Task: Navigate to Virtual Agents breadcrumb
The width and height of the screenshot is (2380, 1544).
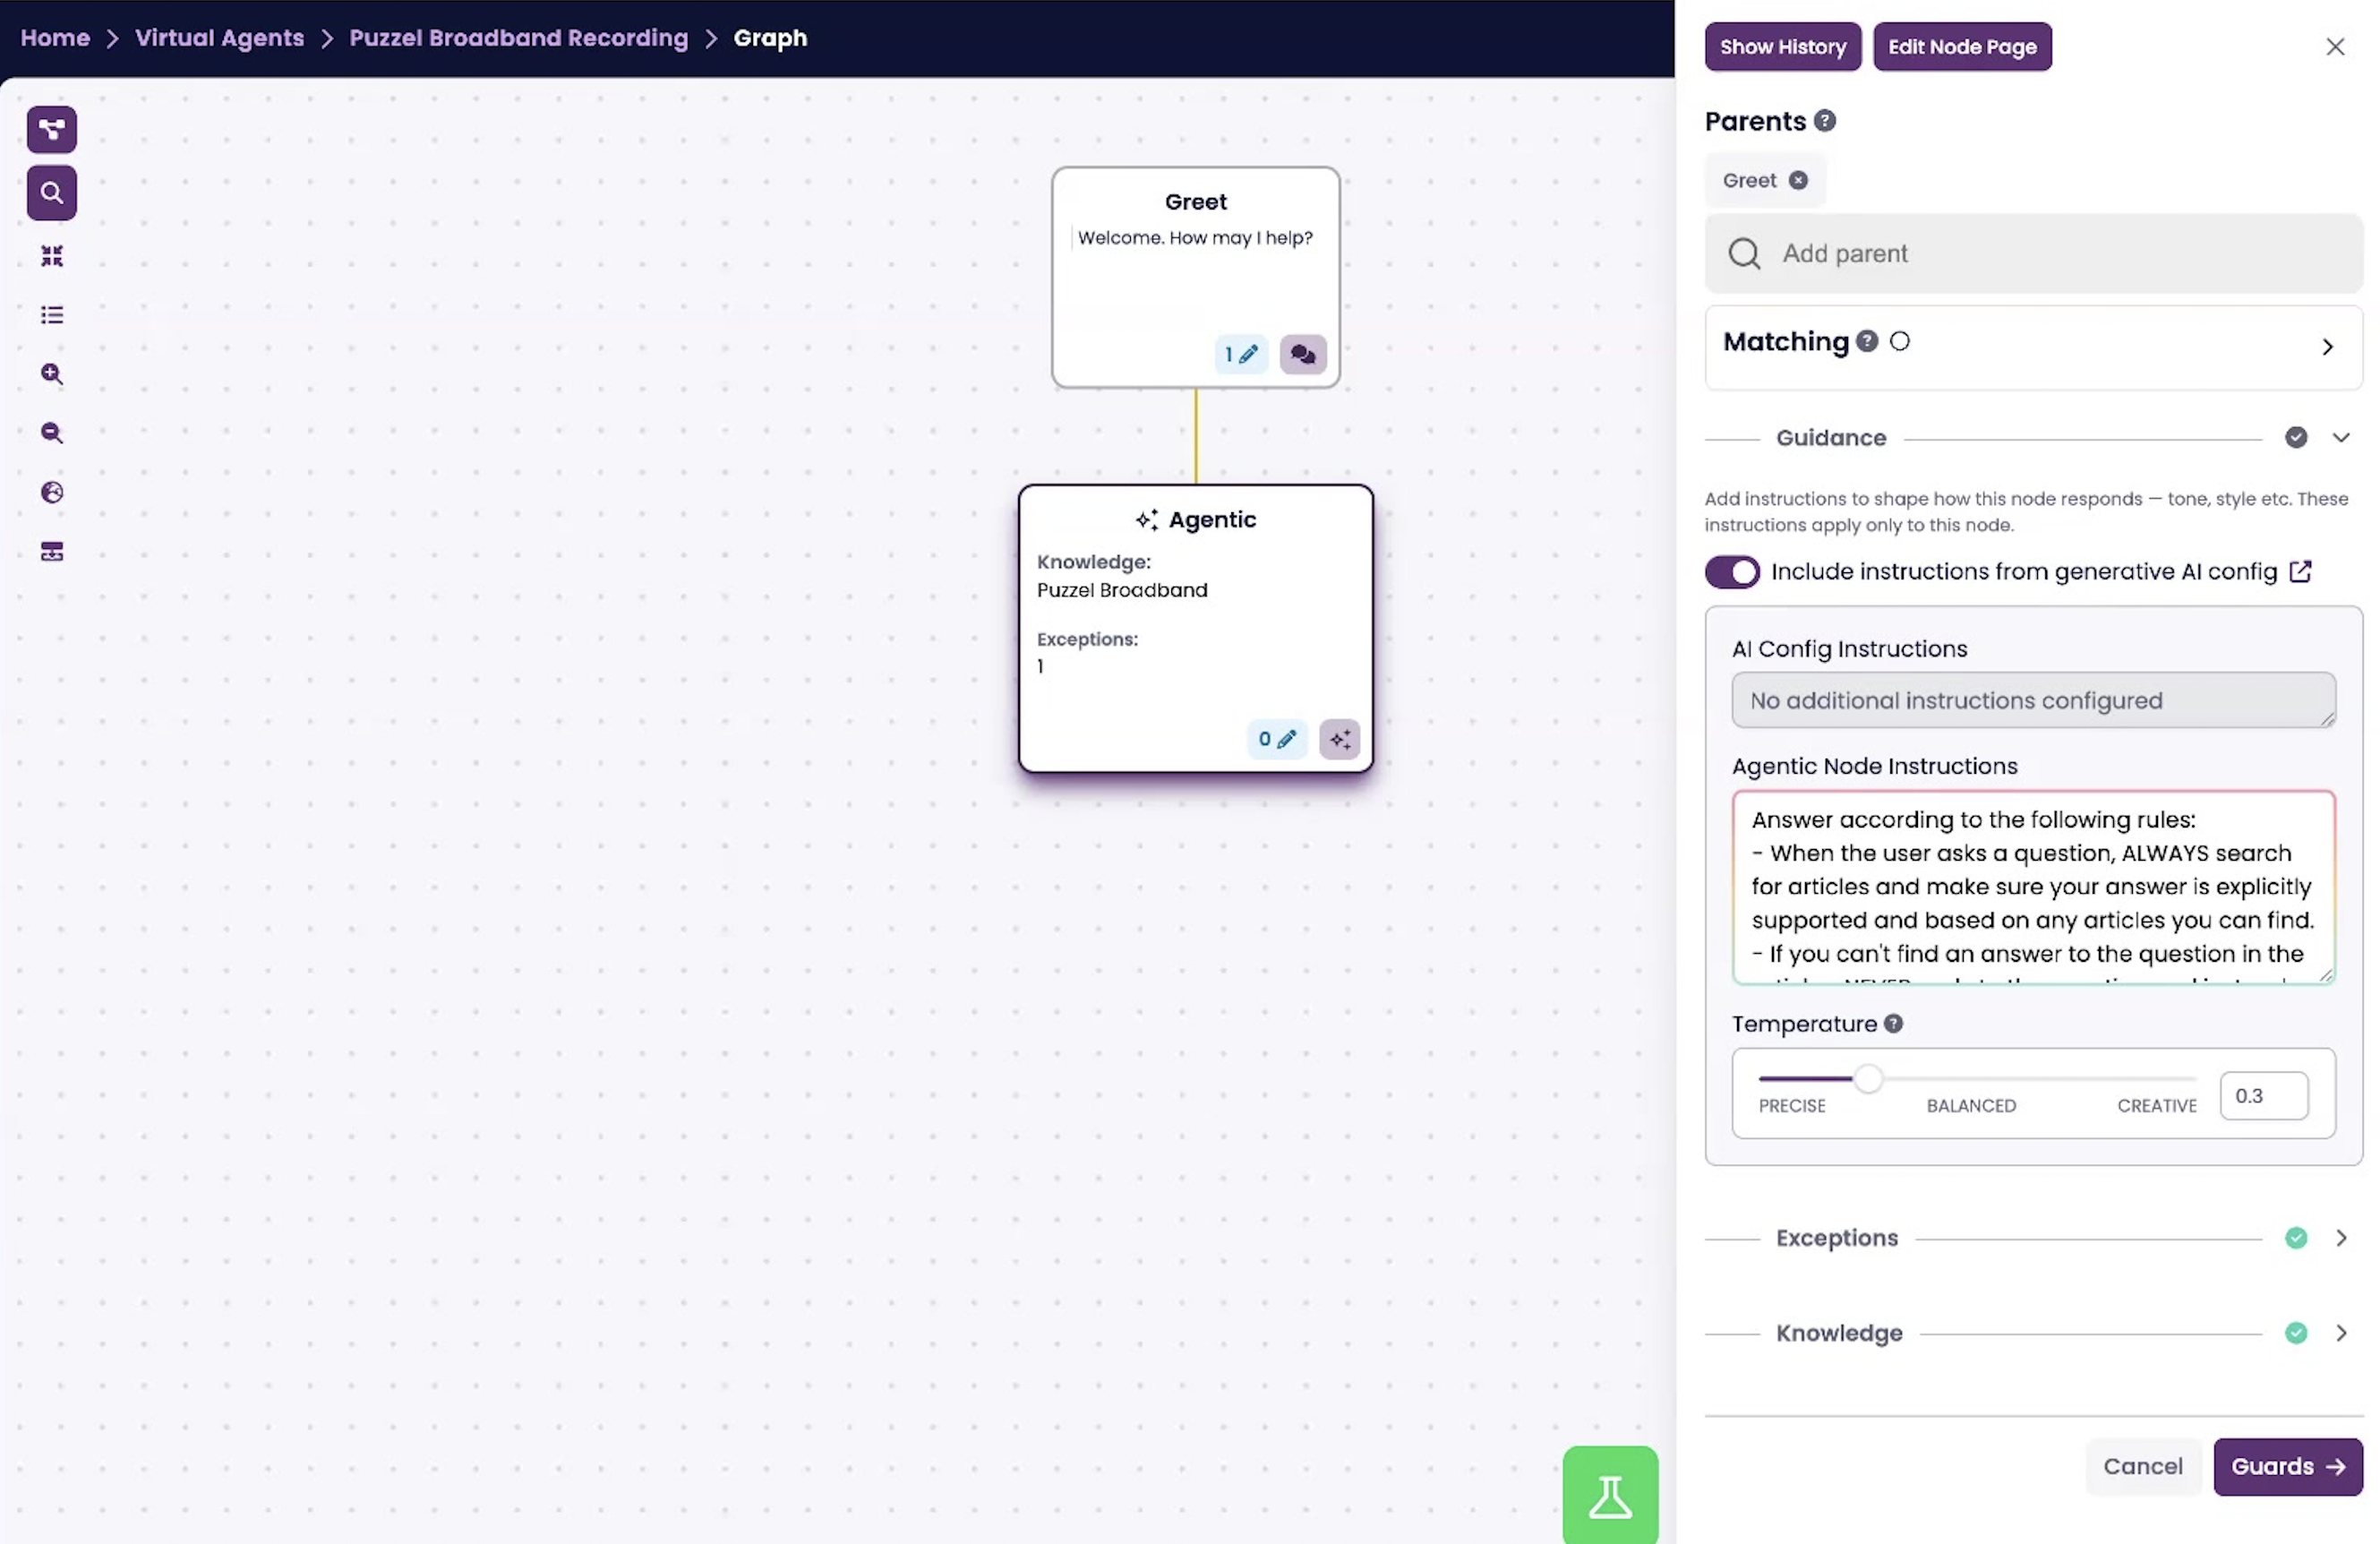Action: [x=219, y=38]
